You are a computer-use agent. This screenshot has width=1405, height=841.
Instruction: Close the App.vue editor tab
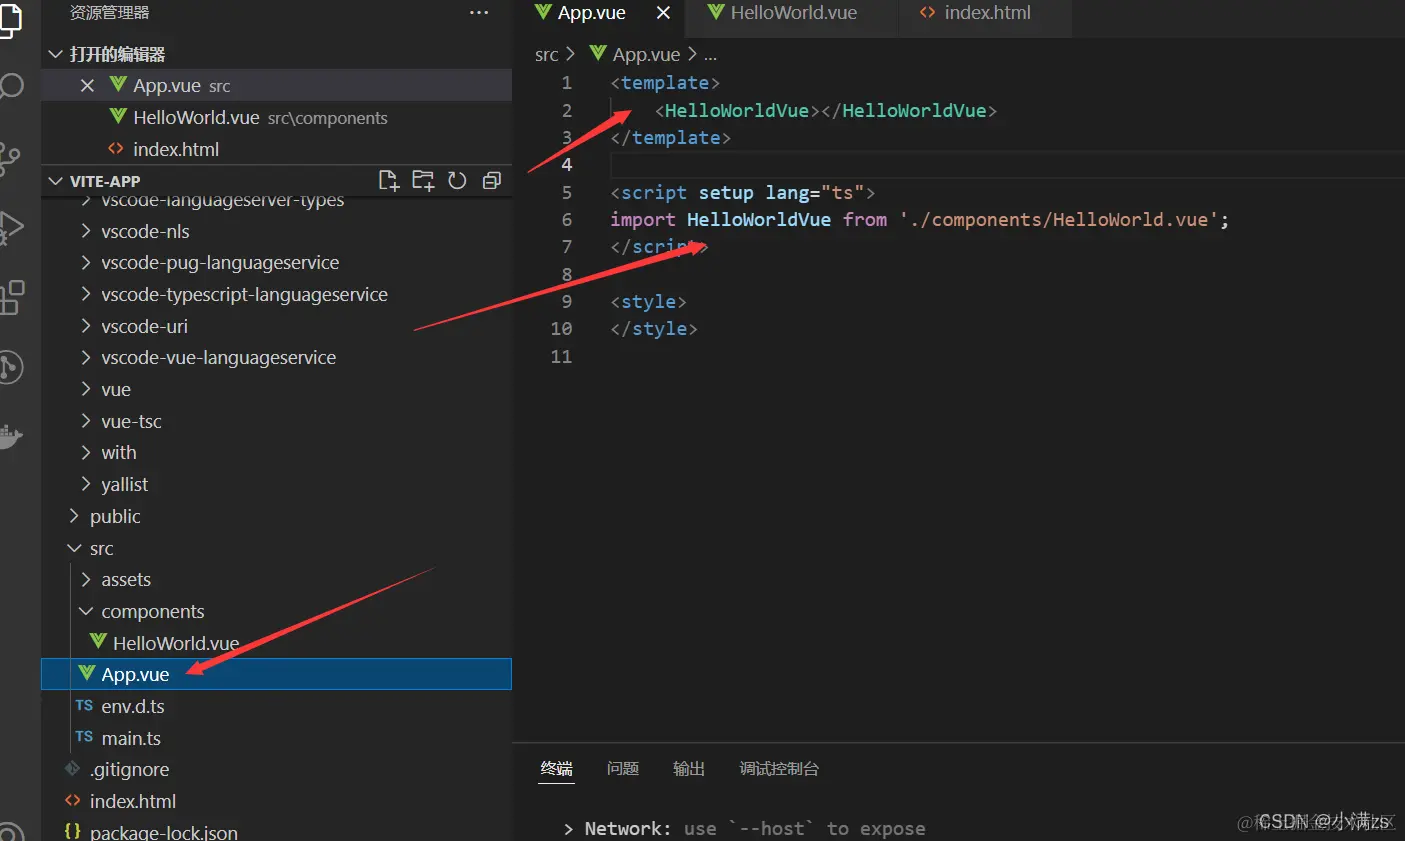coord(663,13)
